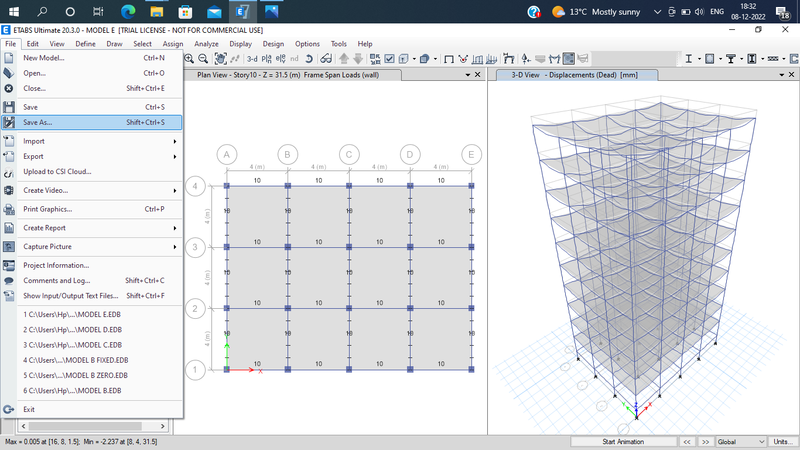
Task: Expand the Create Video submenu
Action: [175, 190]
